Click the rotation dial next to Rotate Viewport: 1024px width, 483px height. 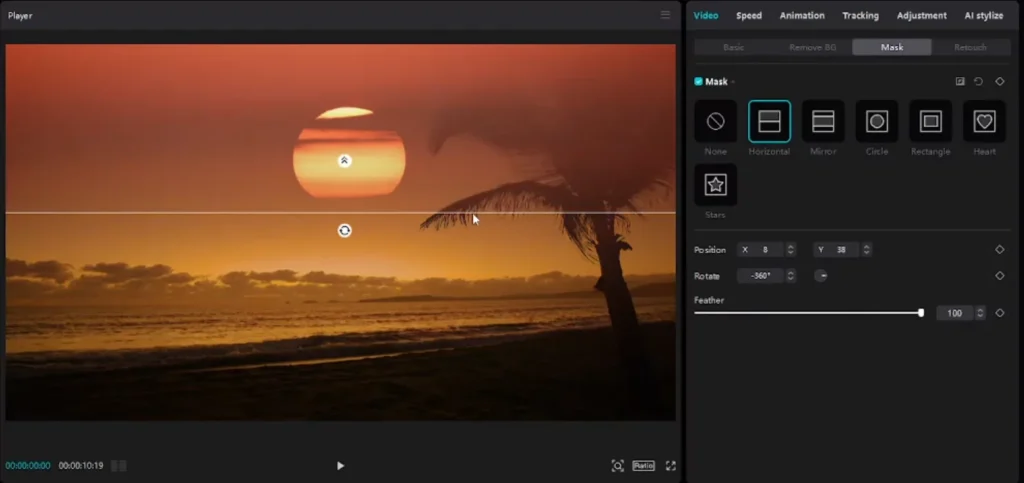(x=821, y=275)
